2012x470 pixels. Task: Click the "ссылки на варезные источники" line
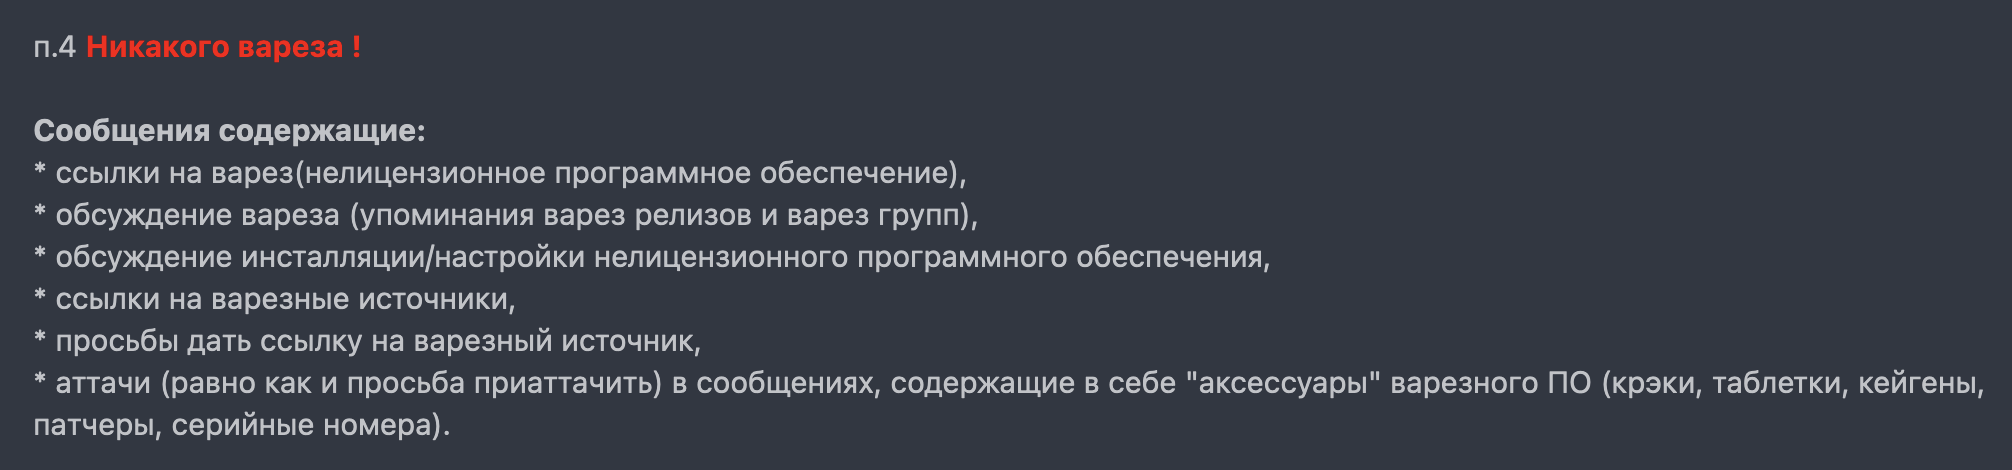click(x=285, y=299)
